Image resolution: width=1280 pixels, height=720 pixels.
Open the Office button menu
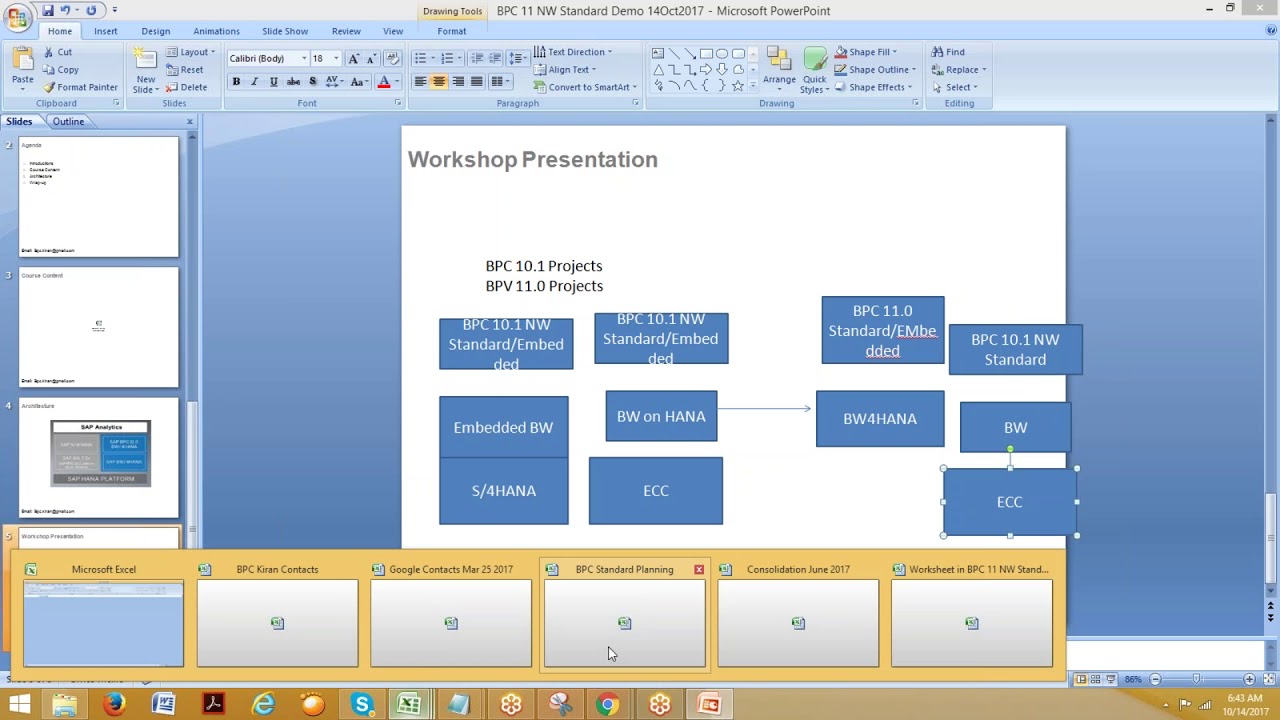[17, 17]
